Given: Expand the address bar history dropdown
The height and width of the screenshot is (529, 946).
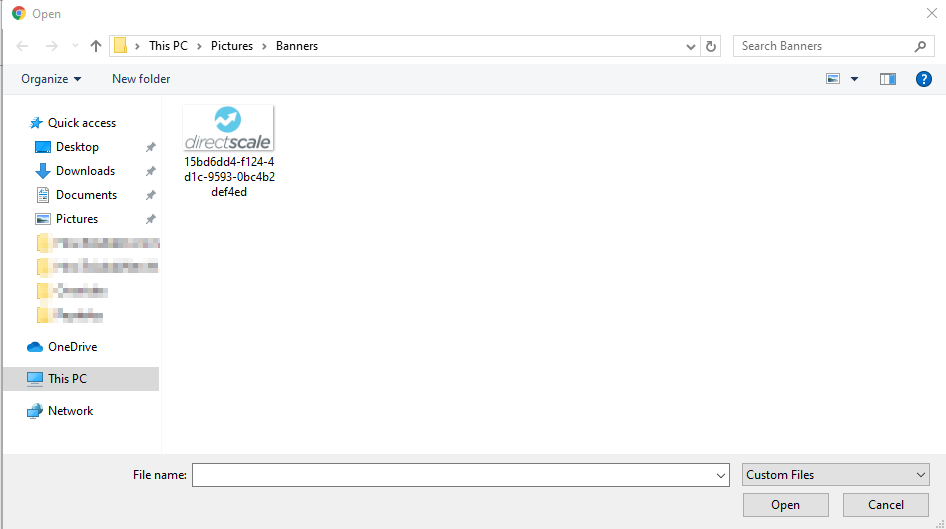Looking at the screenshot, I should tap(692, 46).
